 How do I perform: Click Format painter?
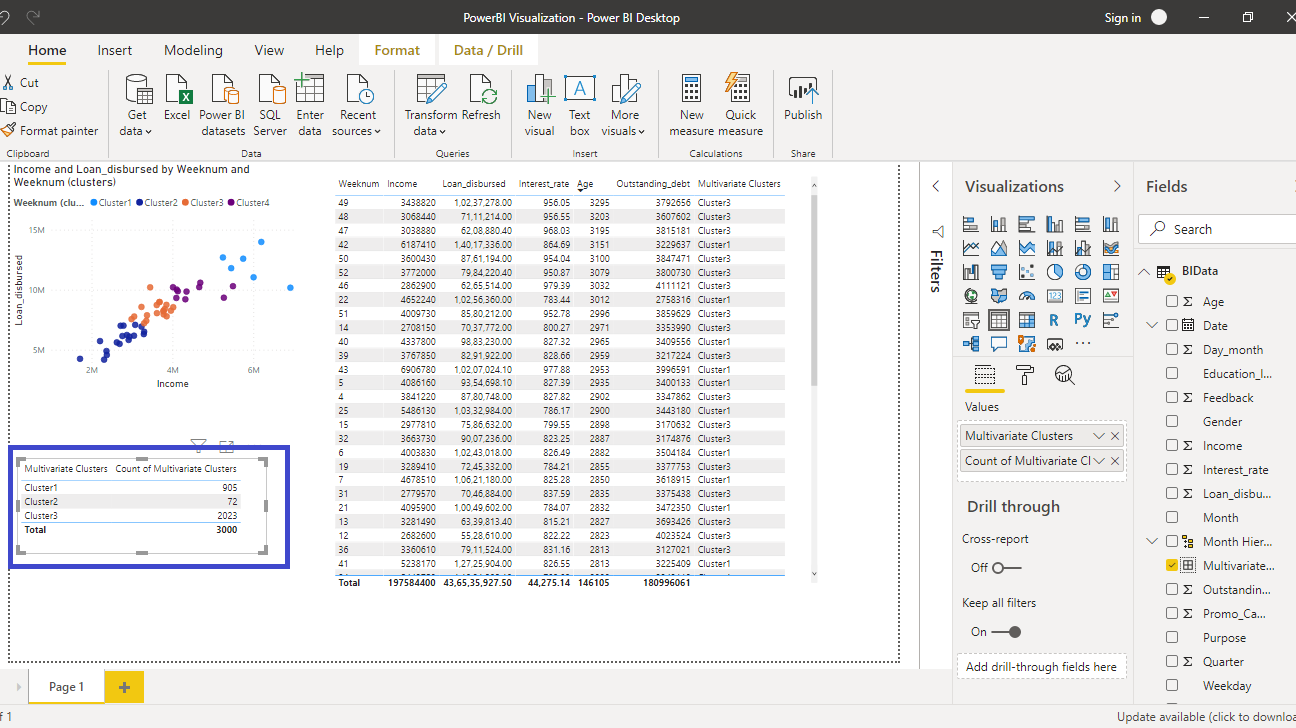click(x=50, y=130)
